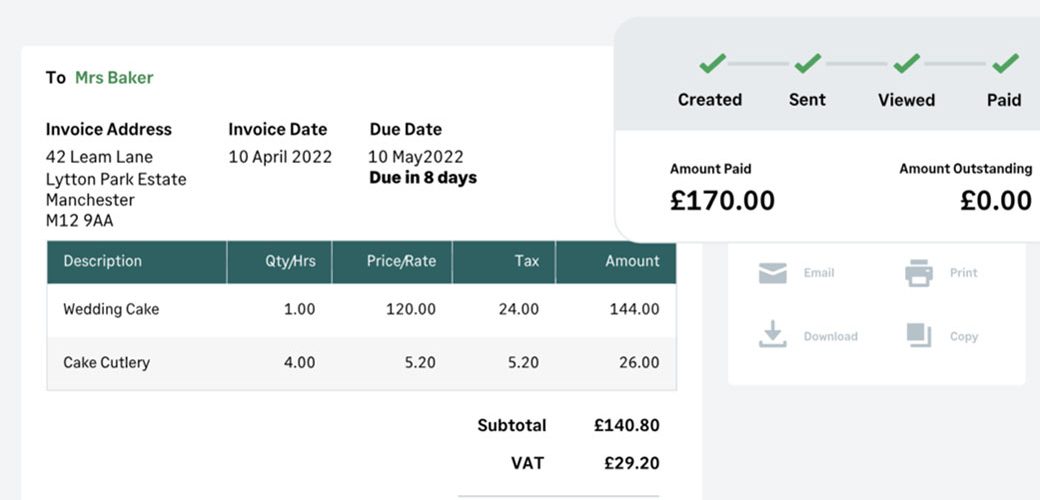This screenshot has height=500, width=1040.
Task: Click the Download arrow icon
Action: pyautogui.click(x=773, y=334)
